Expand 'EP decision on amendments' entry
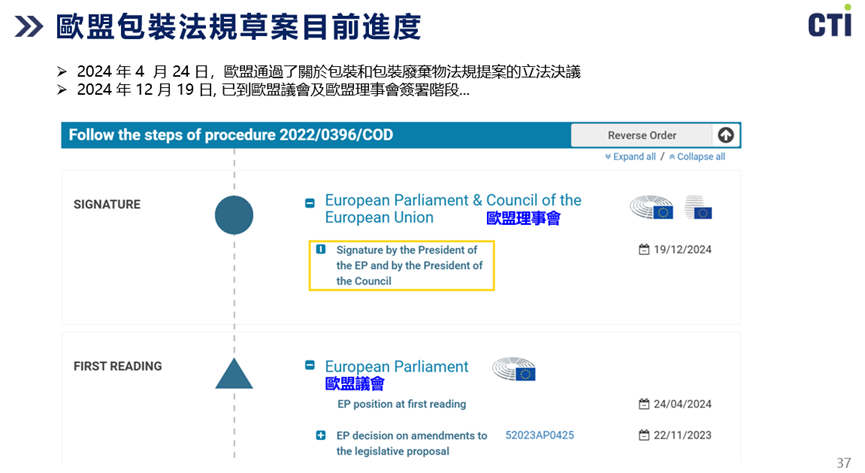865x473 pixels. tap(321, 435)
